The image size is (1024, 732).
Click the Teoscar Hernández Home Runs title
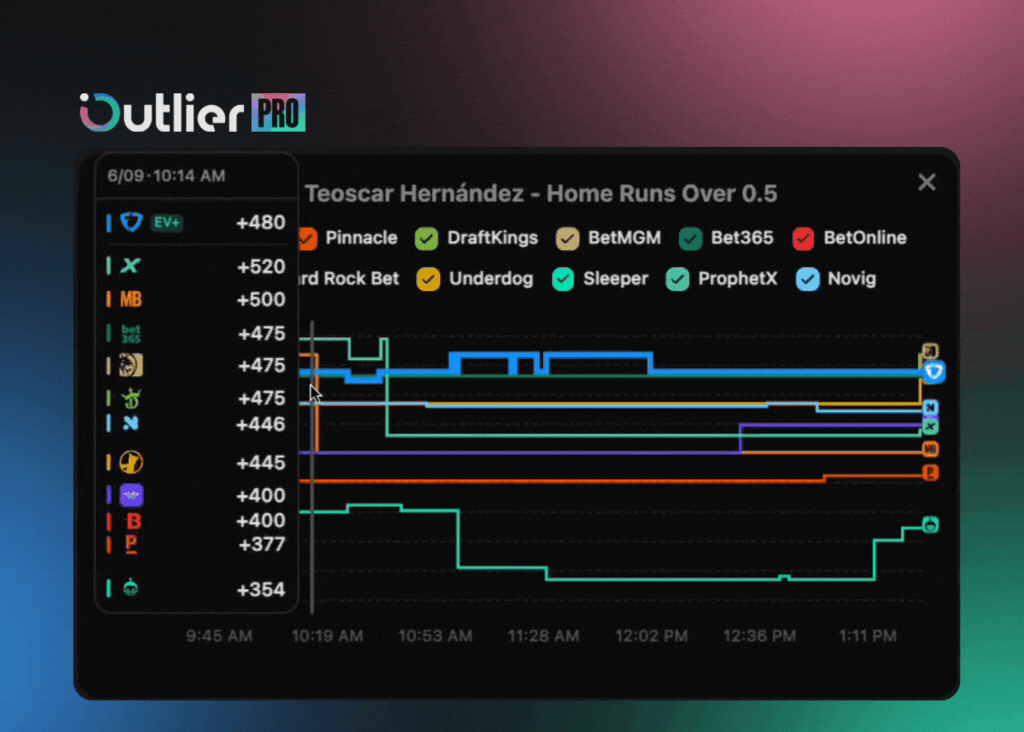(541, 193)
